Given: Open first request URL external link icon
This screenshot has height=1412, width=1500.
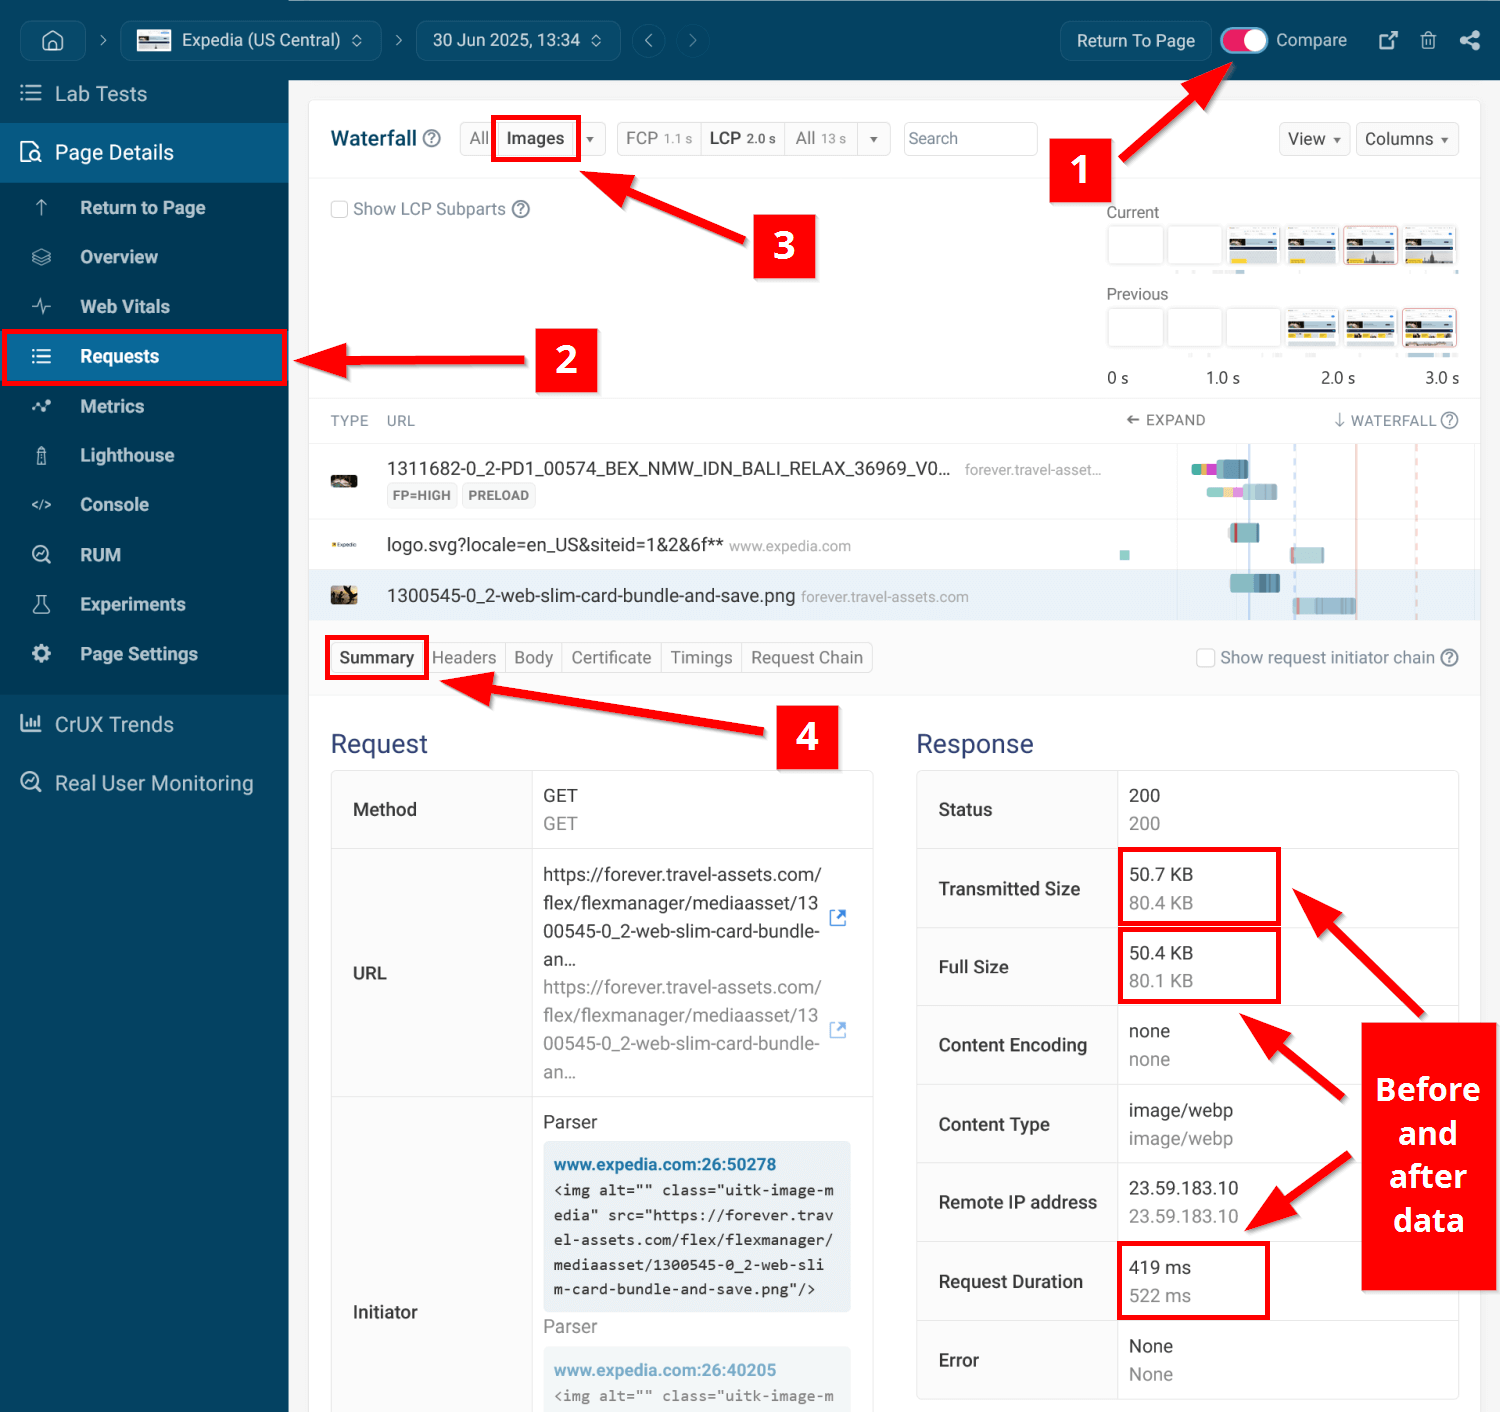Looking at the screenshot, I should [838, 917].
